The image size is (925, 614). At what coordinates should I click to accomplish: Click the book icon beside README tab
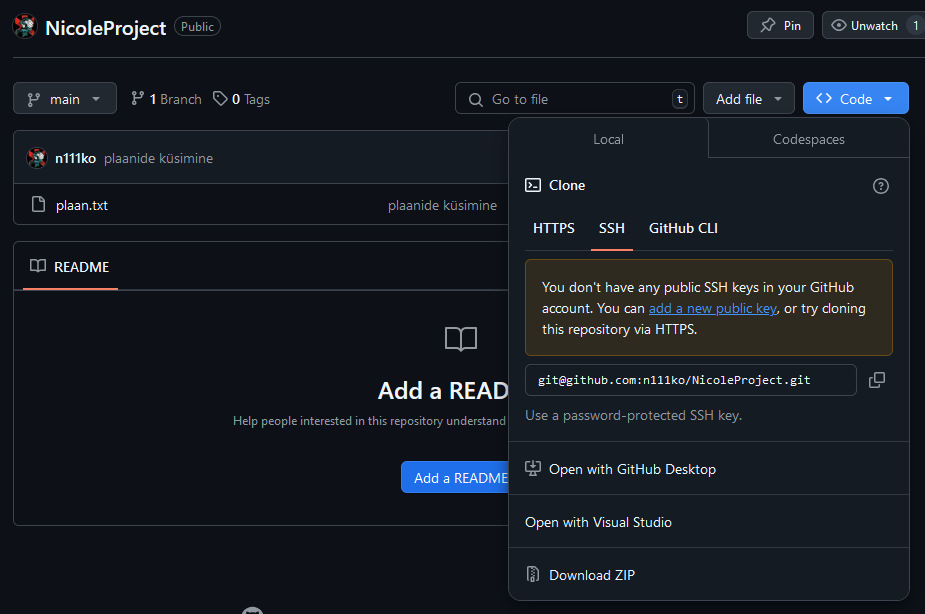click(38, 266)
